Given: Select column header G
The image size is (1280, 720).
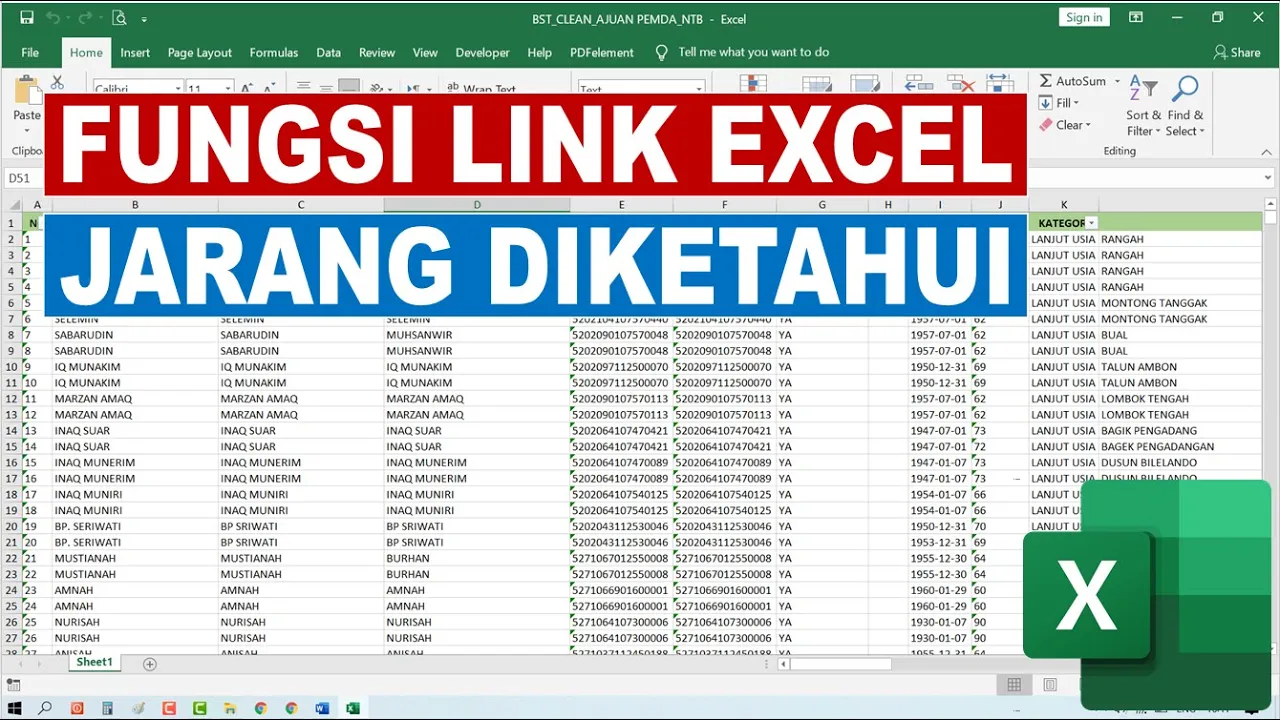Looking at the screenshot, I should (822, 205).
